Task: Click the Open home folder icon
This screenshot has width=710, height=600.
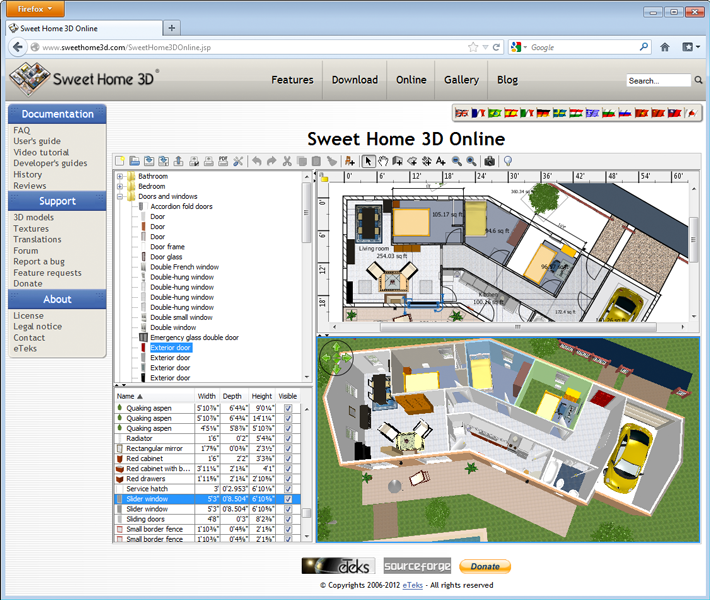Action: tap(134, 161)
